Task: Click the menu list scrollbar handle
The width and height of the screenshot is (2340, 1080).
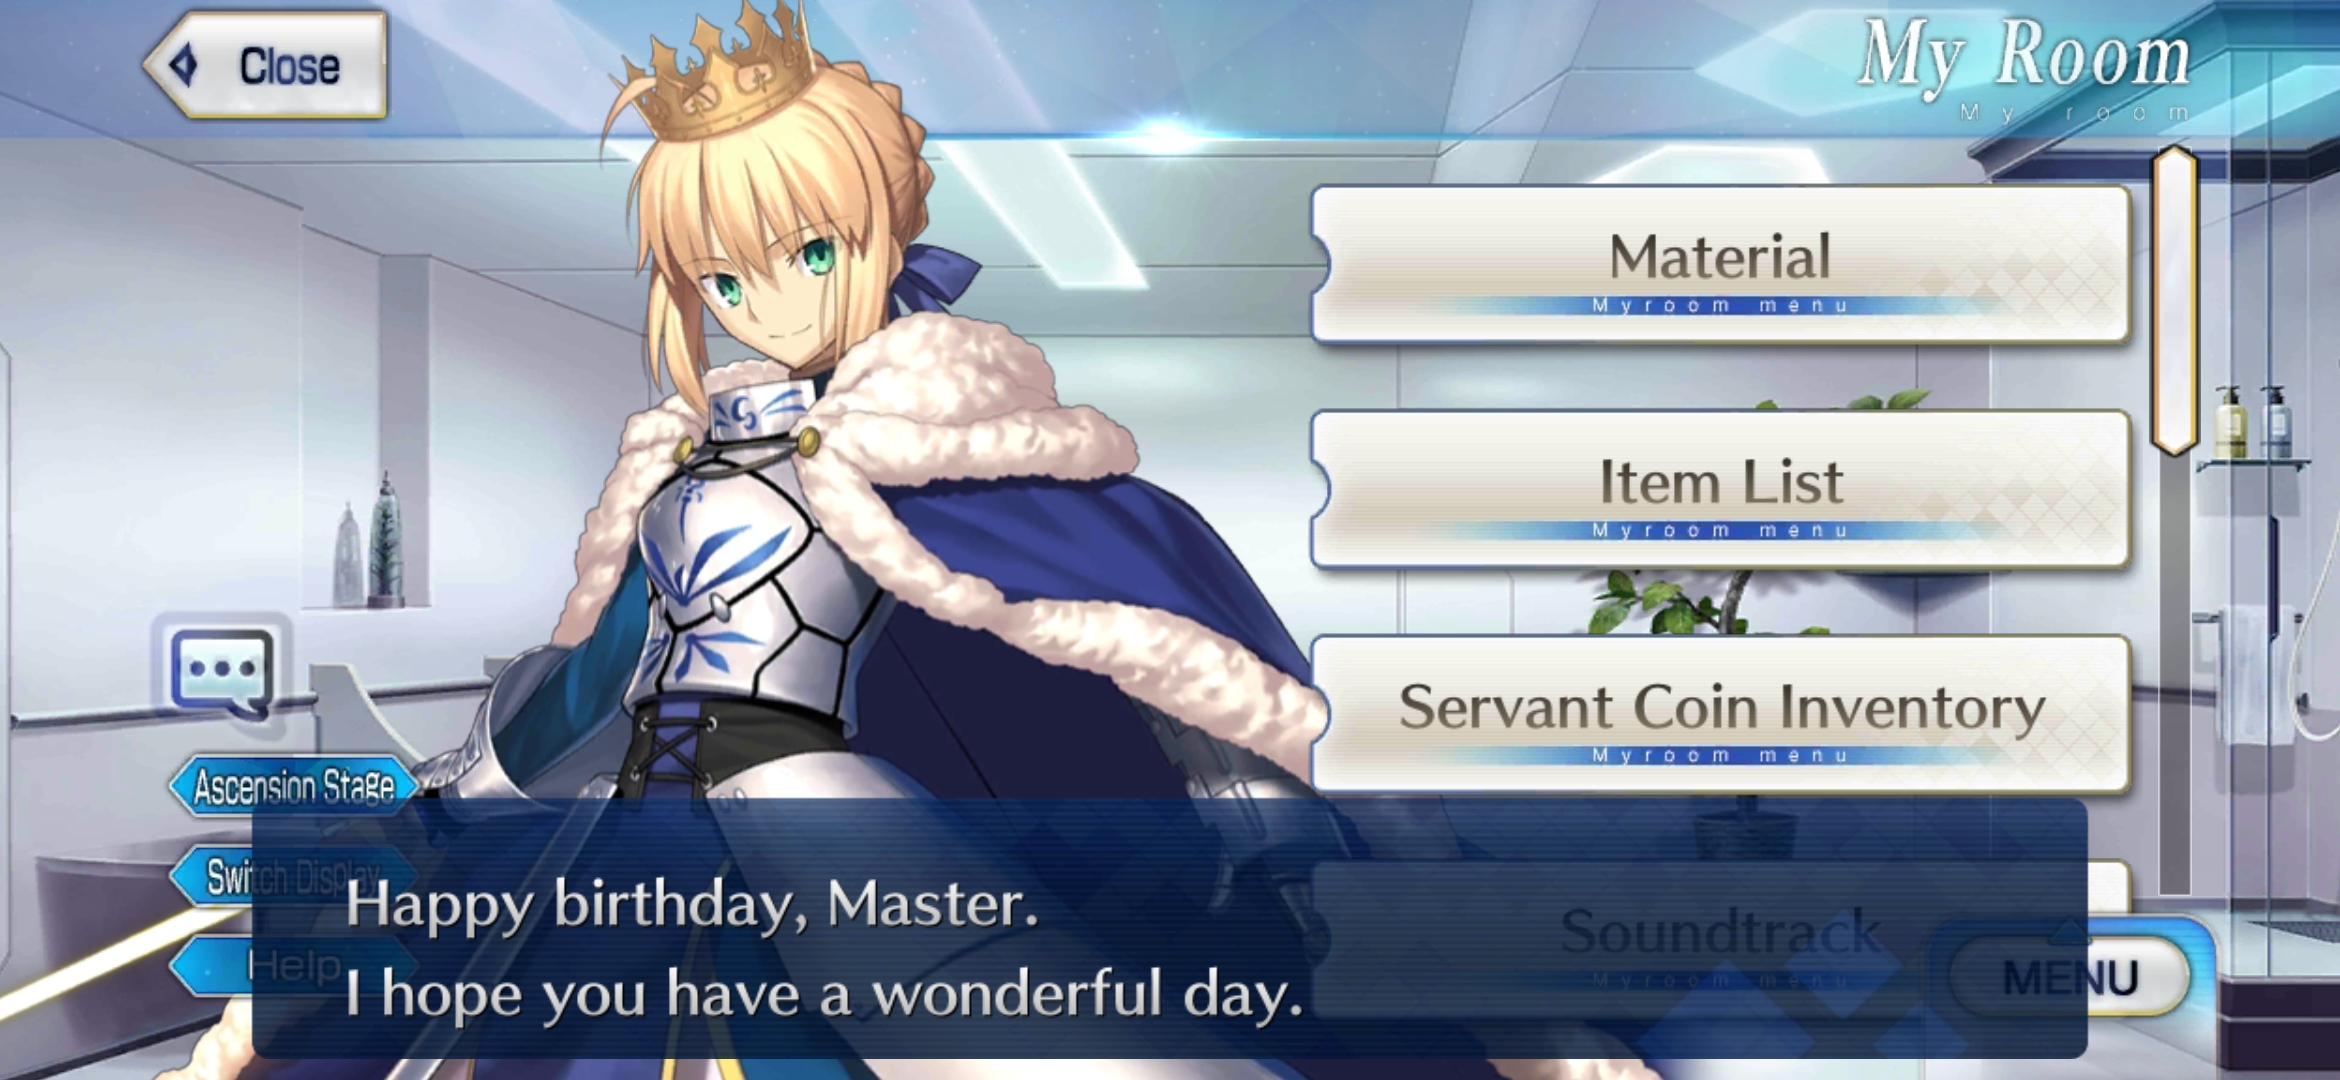Action: pyautogui.click(x=2175, y=300)
